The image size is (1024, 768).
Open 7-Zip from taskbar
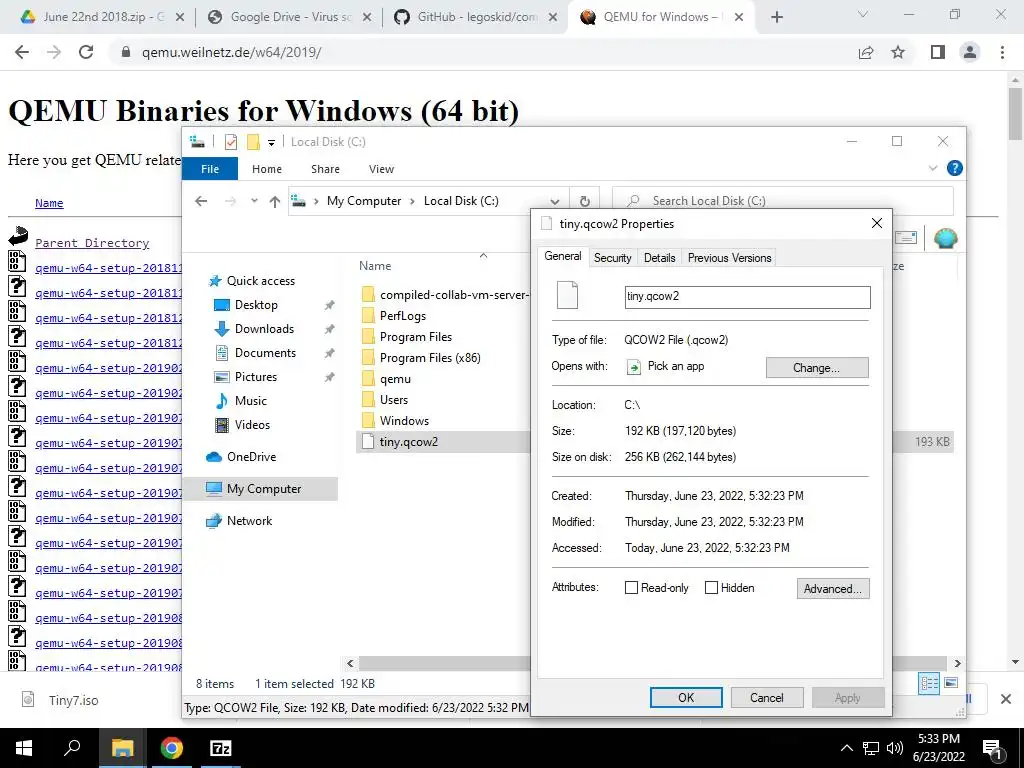[221, 748]
